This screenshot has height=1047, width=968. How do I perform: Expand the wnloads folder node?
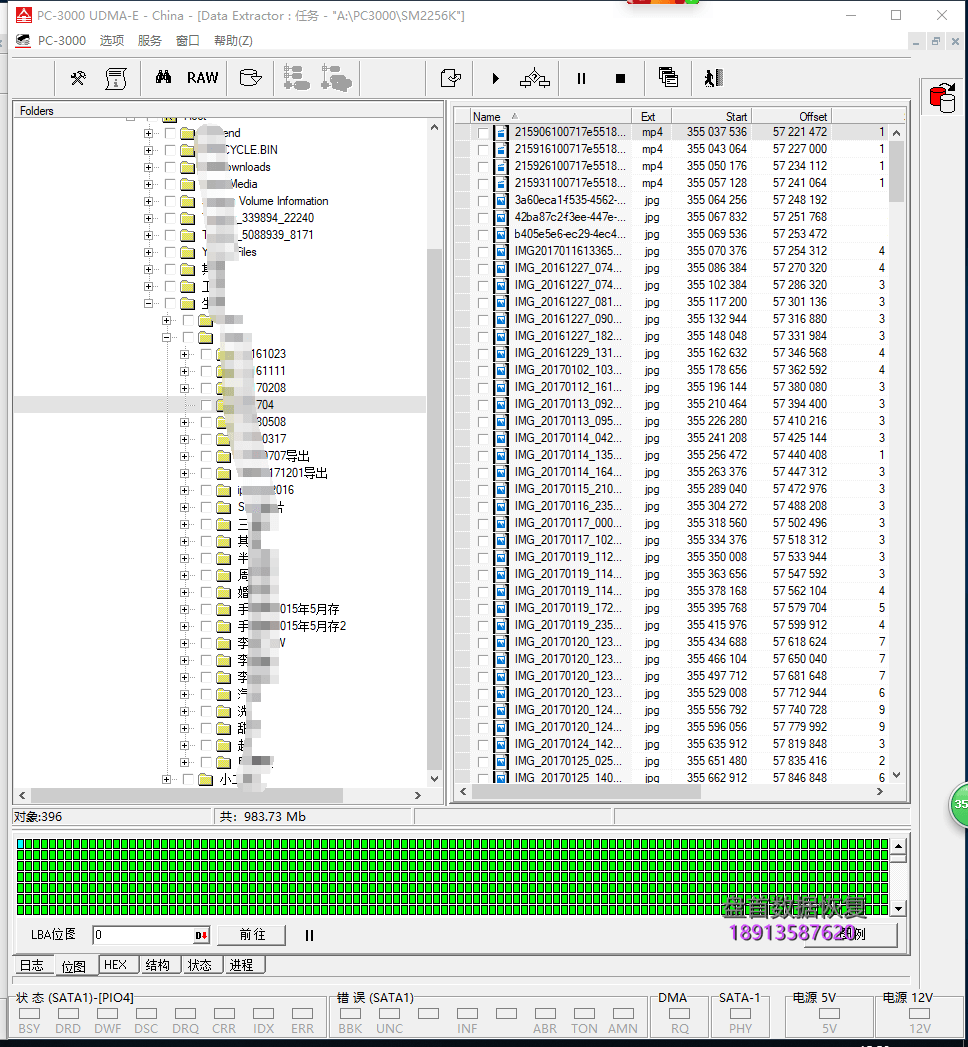tap(148, 167)
